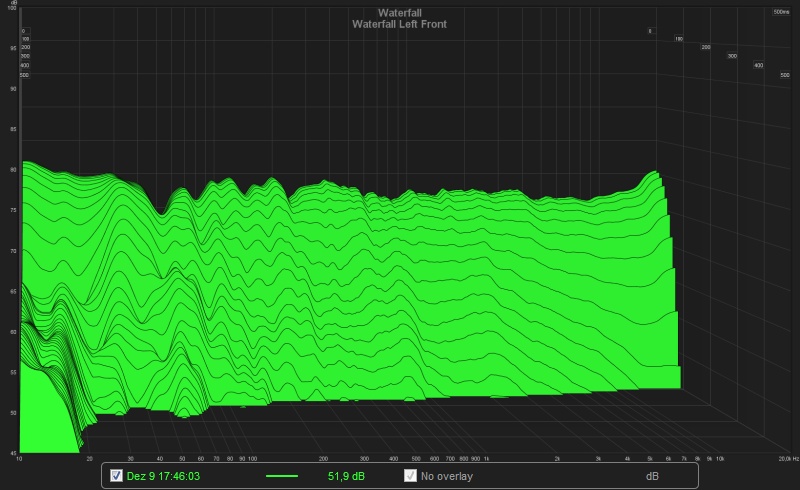This screenshot has width=800, height=490.
Task: Click the 45 dB vertical axis label
Action: (x=13, y=453)
